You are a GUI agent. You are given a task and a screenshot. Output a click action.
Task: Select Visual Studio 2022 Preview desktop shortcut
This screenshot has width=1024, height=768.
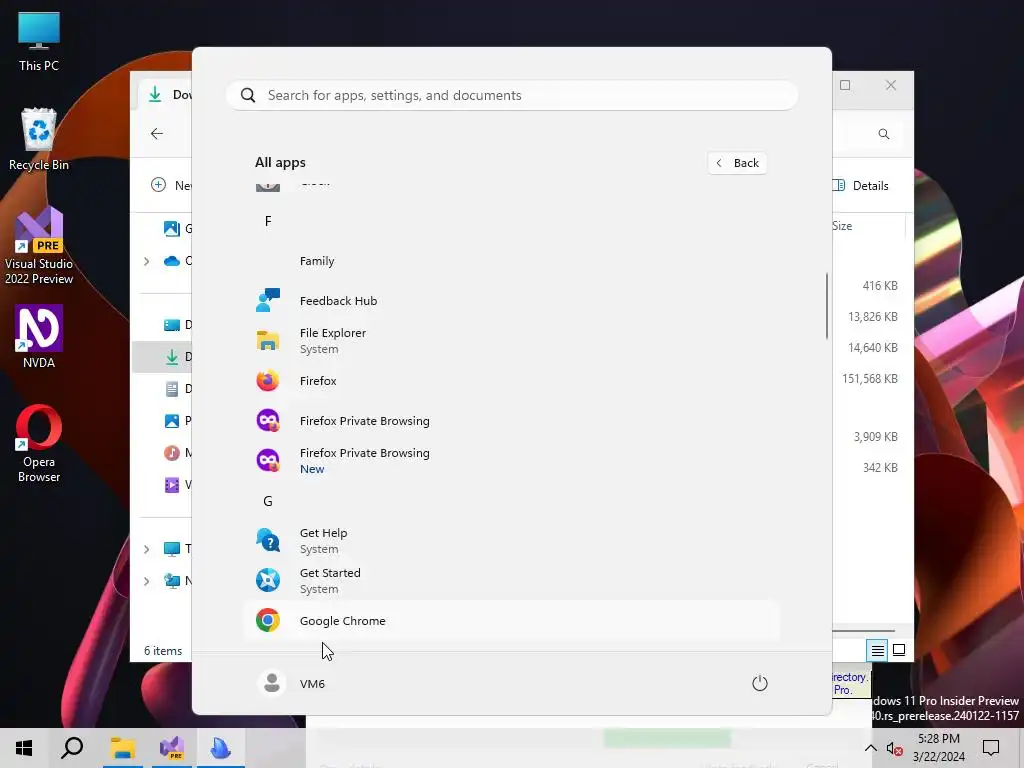click(39, 247)
